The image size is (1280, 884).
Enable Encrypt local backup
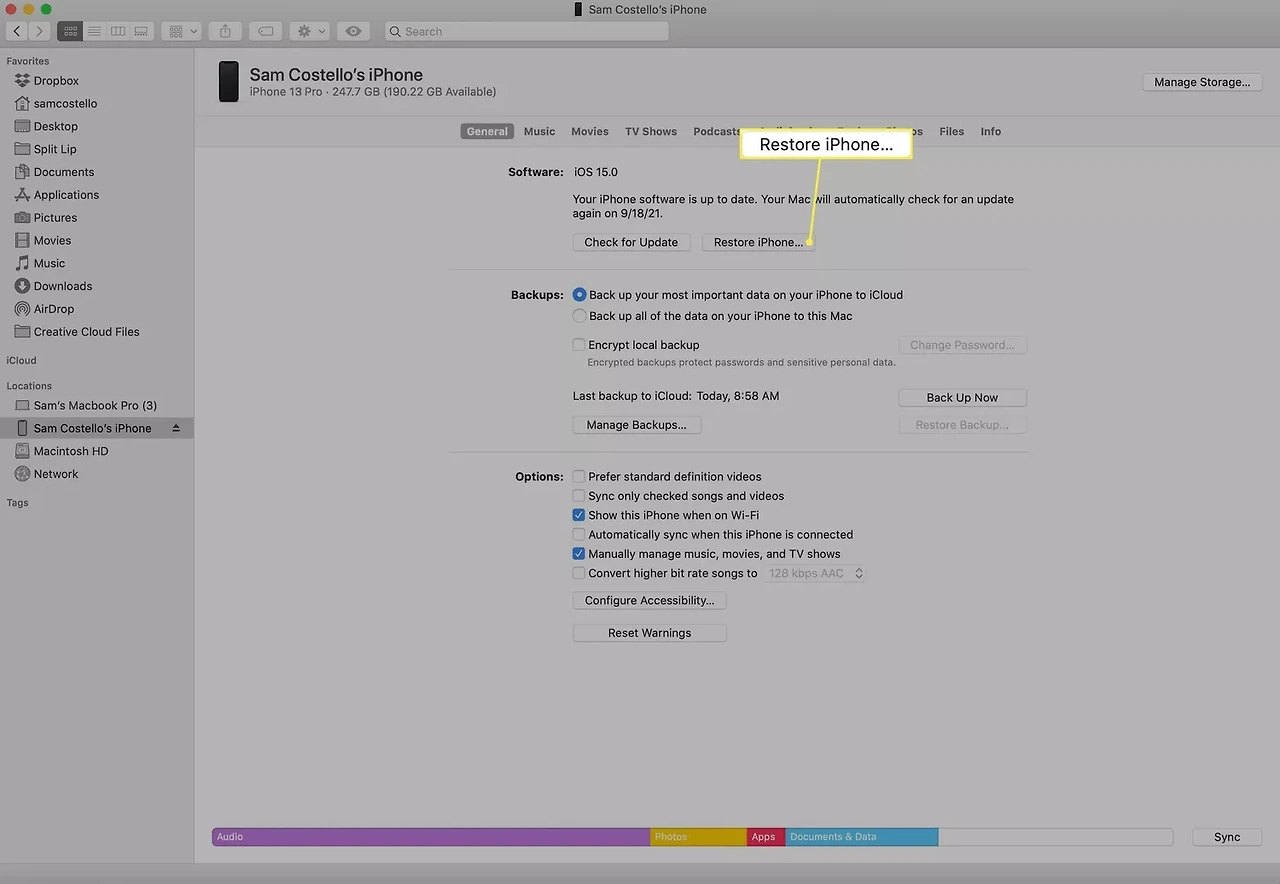pos(579,345)
